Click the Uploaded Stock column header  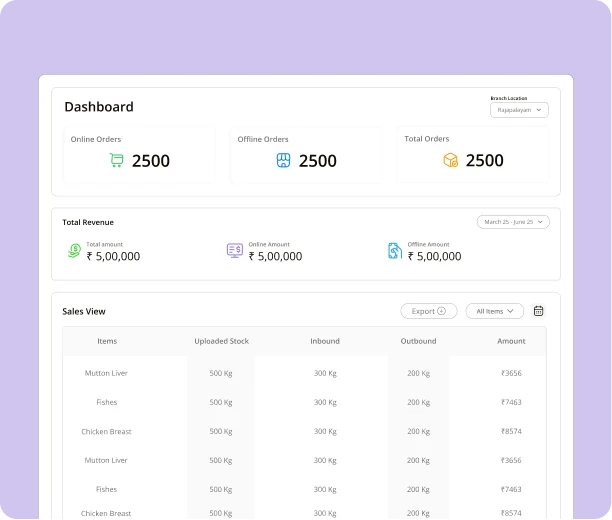pyautogui.click(x=221, y=341)
